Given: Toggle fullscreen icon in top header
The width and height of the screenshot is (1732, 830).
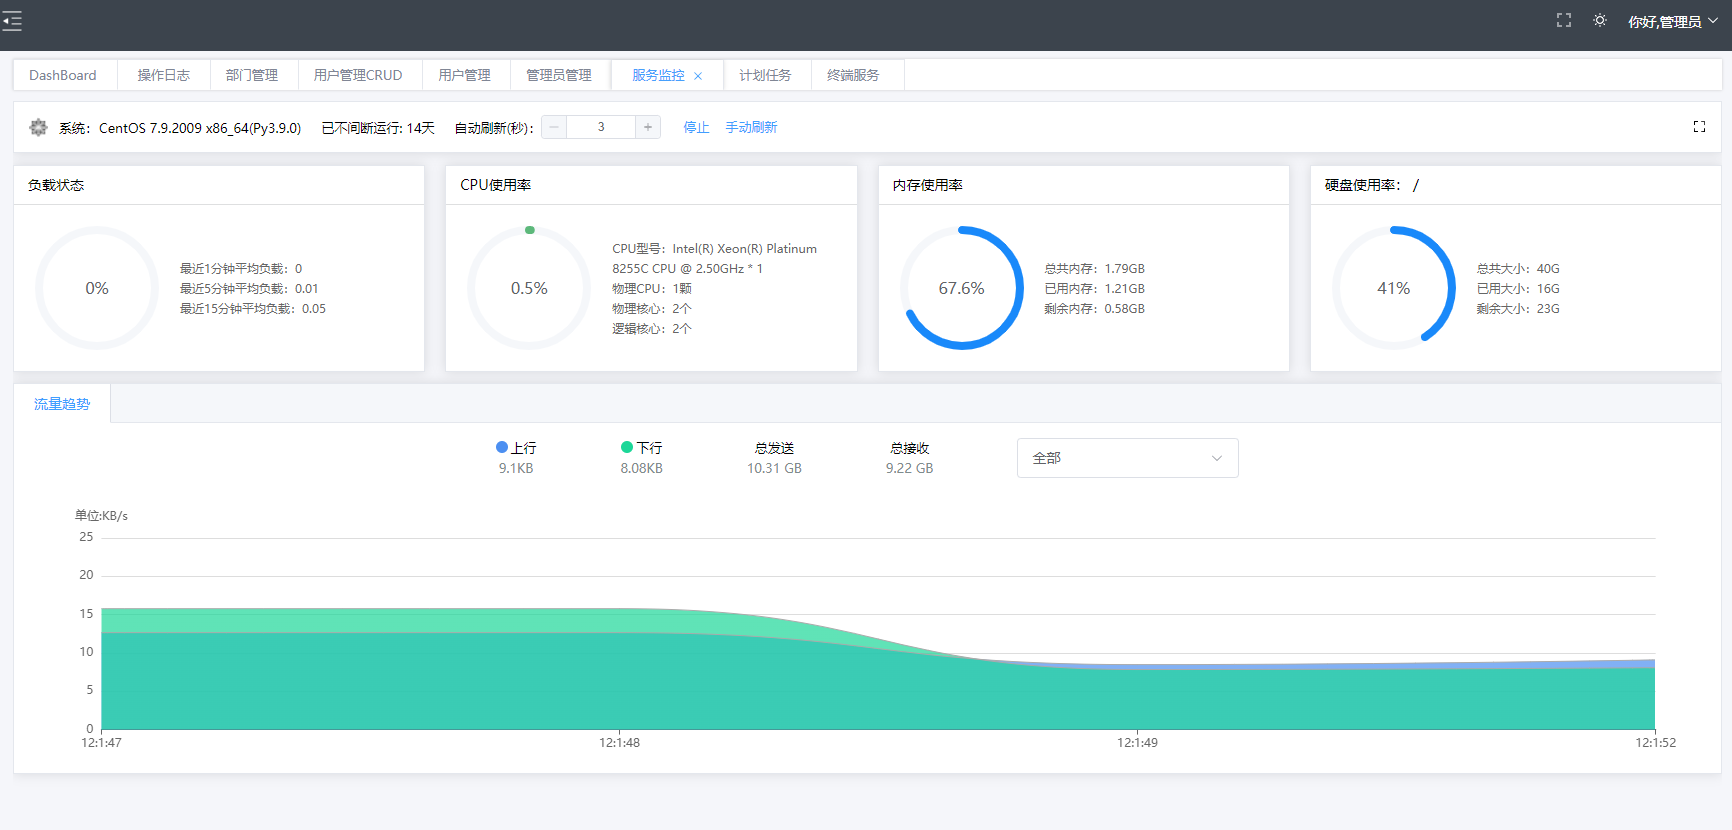Looking at the screenshot, I should pyautogui.click(x=1564, y=20).
